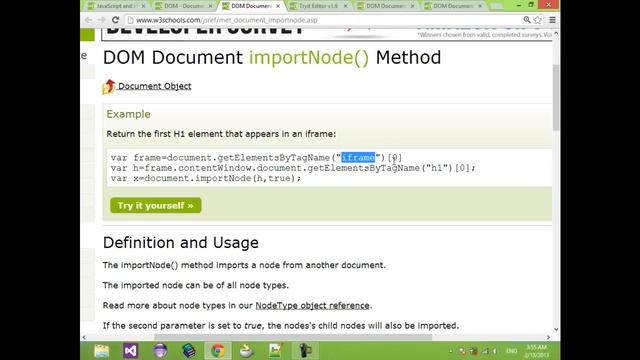Click the 'Try it yourself »' button
640x360 pixels.
pyautogui.click(x=156, y=205)
